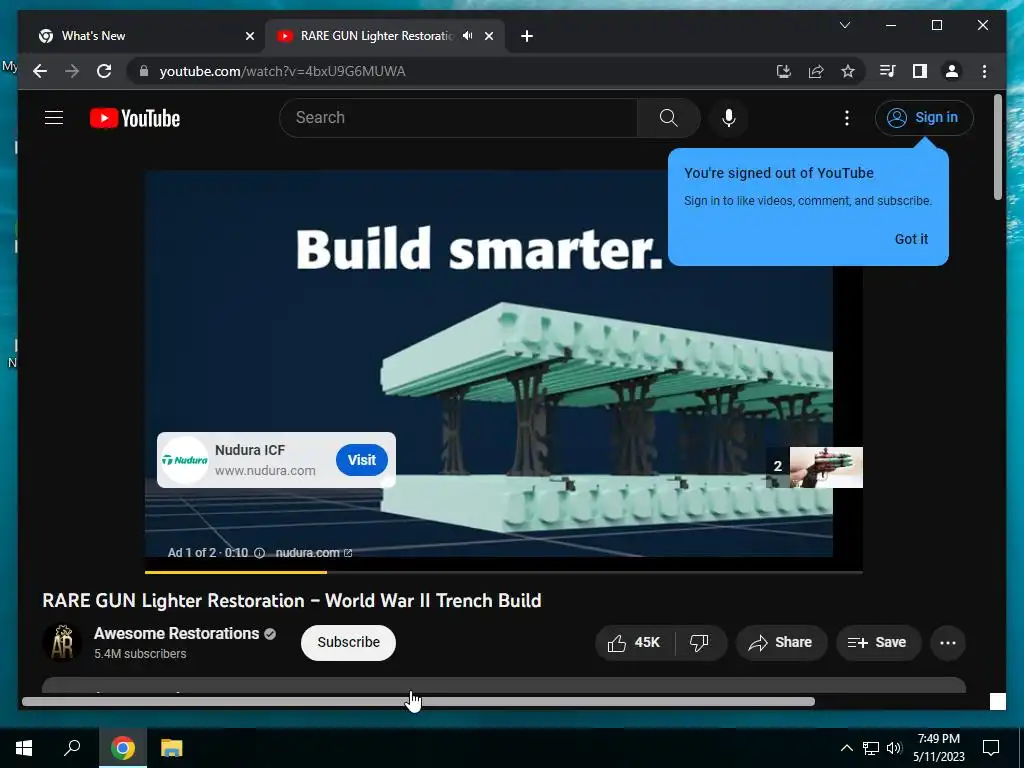This screenshot has height=768, width=1024.
Task: Subscribe to Awesome Restorations
Action: (348, 643)
